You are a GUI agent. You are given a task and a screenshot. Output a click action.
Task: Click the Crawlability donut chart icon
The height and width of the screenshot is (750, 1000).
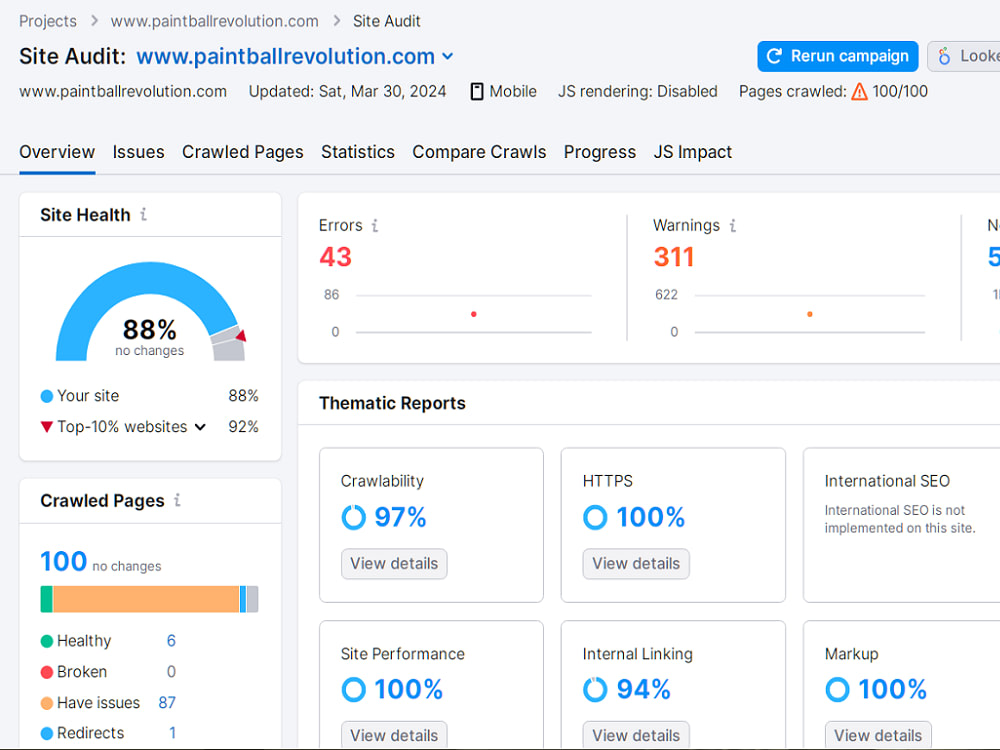pyautogui.click(x=353, y=517)
